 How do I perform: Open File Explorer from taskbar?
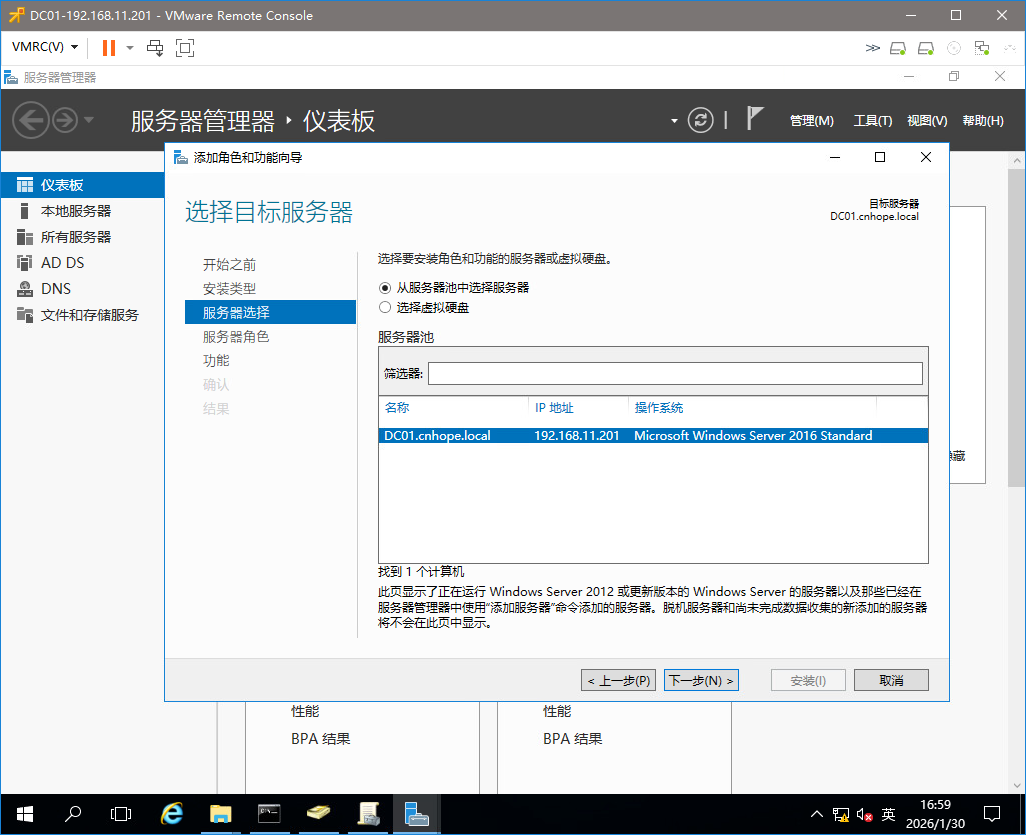click(x=221, y=814)
